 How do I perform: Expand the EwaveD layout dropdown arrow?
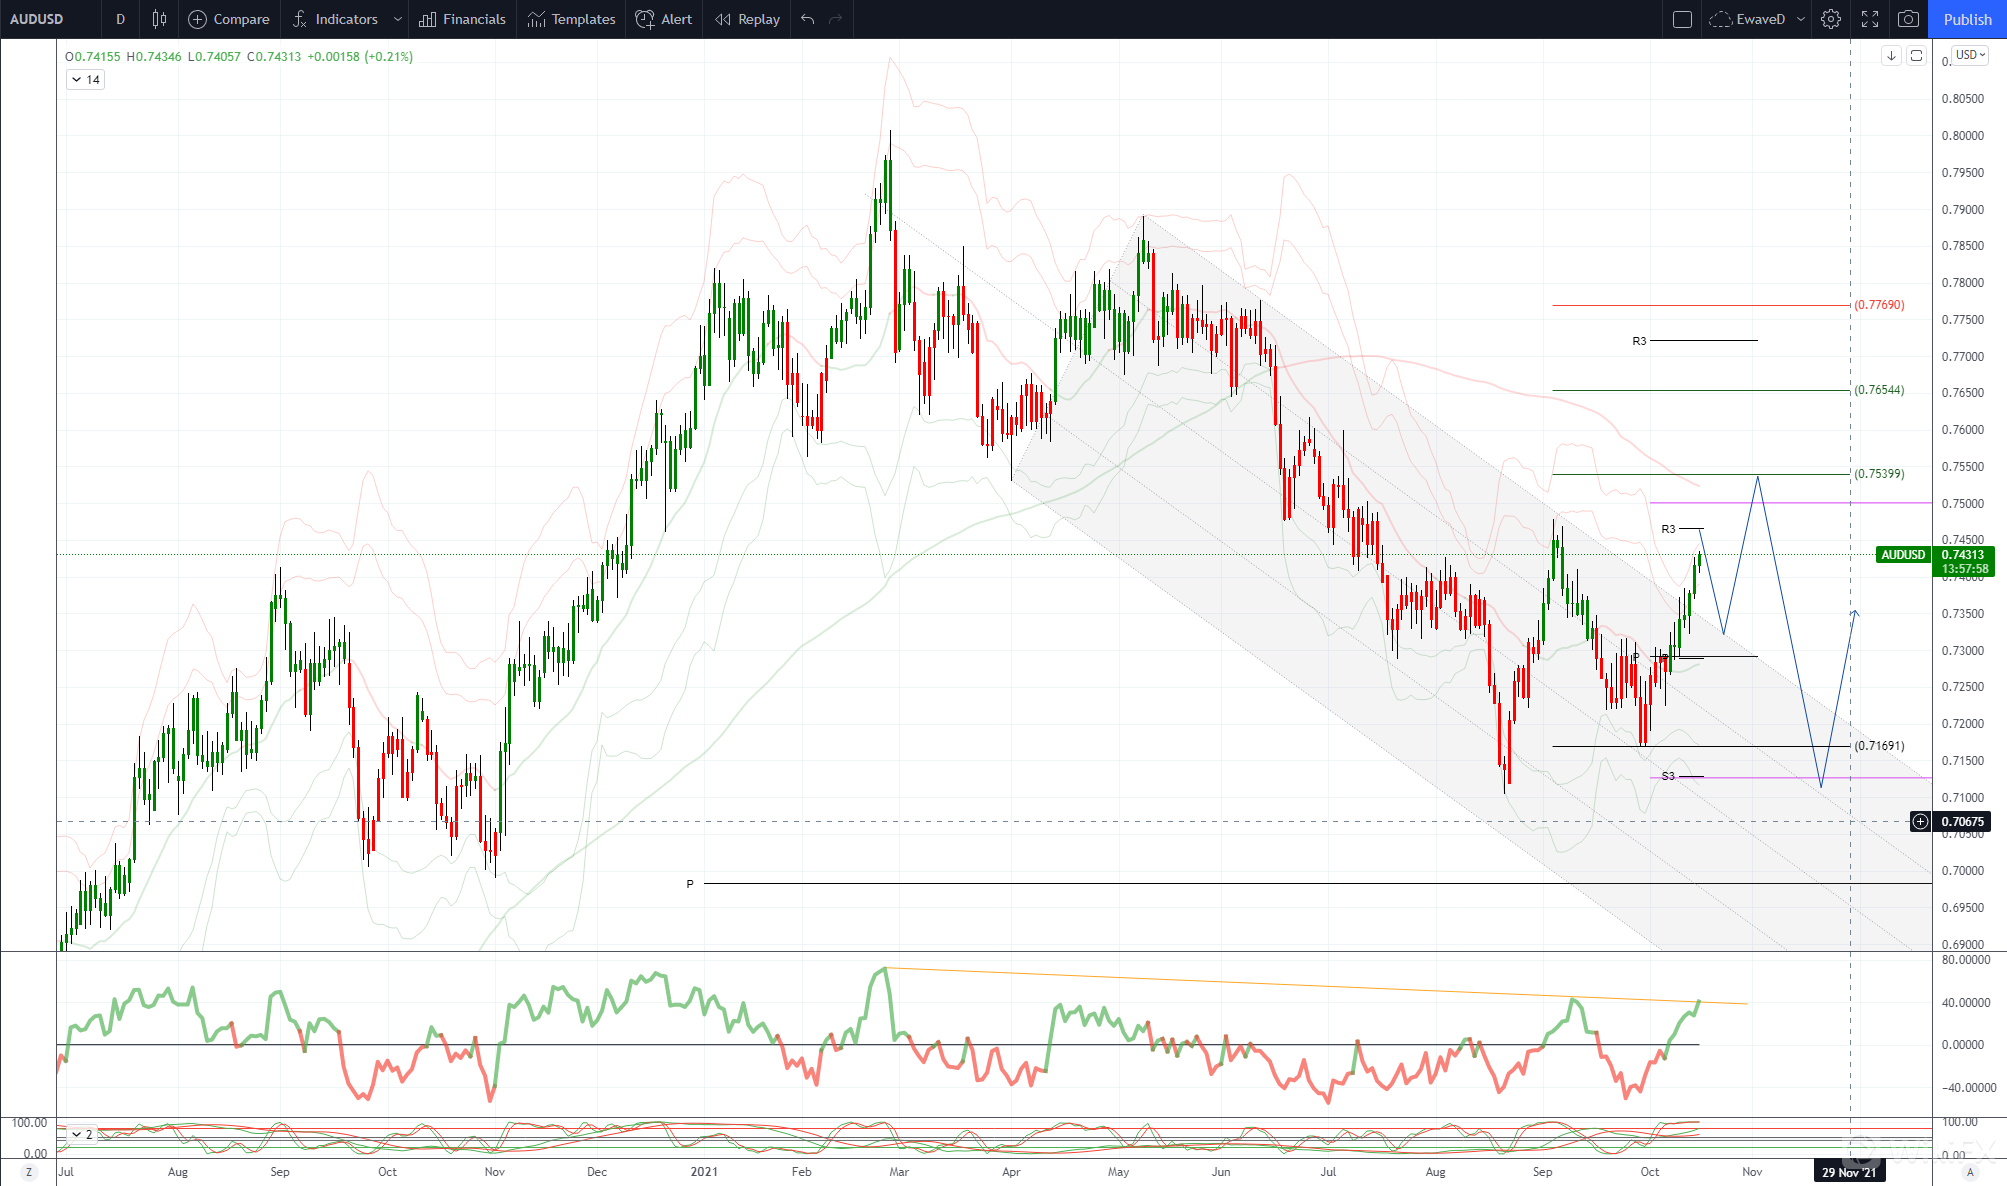[x=1801, y=19]
